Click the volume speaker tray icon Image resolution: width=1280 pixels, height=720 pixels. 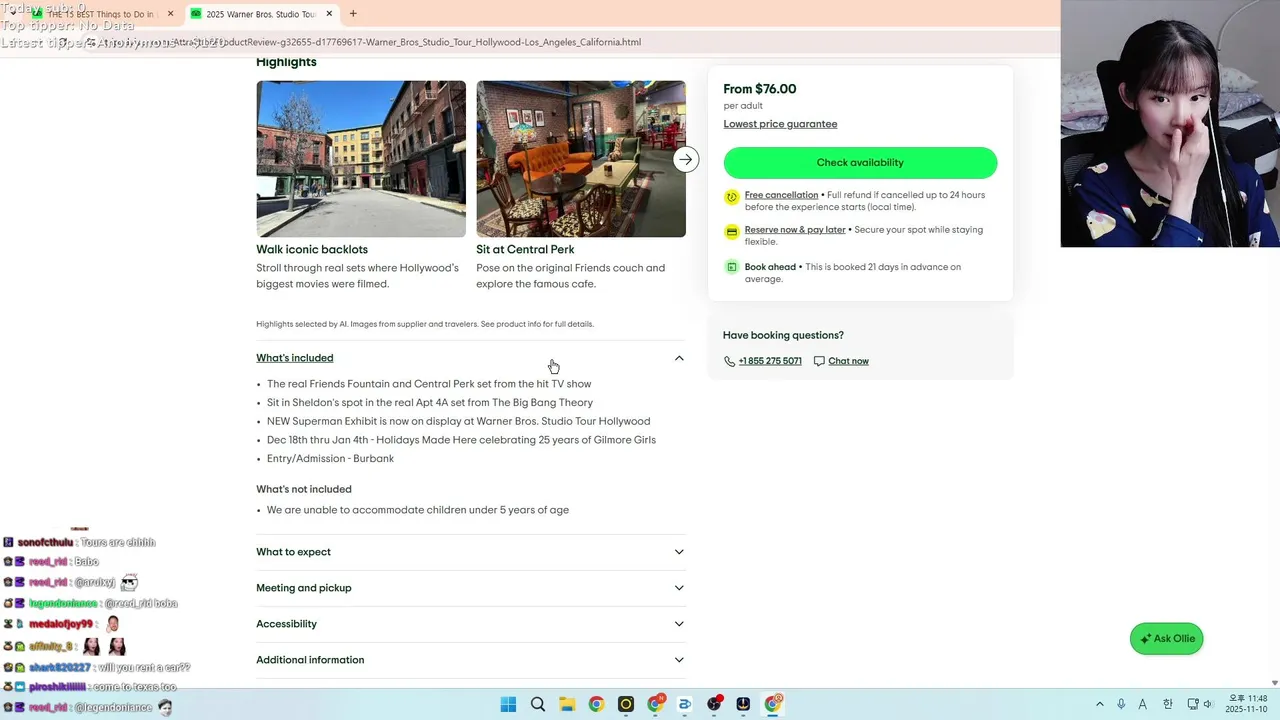(1208, 704)
